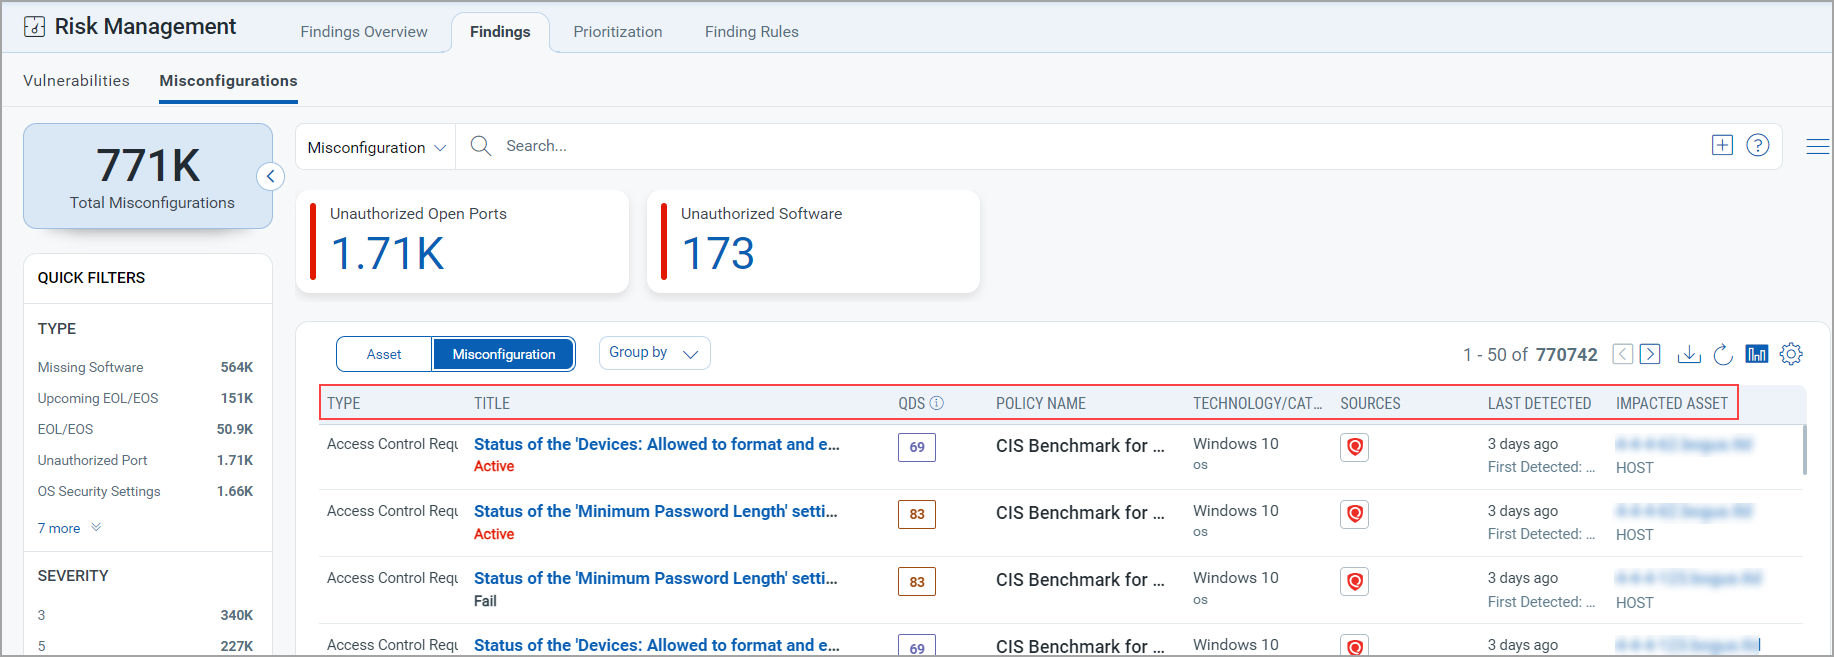
Task: Open the Finding Rules tab
Action: [752, 32]
